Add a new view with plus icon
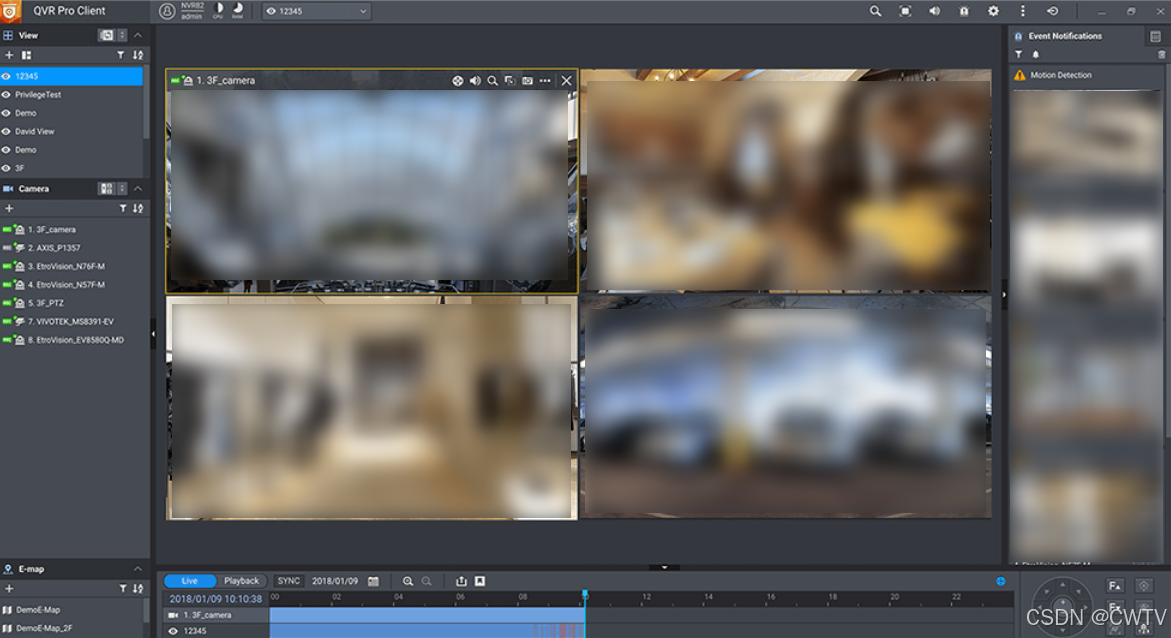 point(9,55)
